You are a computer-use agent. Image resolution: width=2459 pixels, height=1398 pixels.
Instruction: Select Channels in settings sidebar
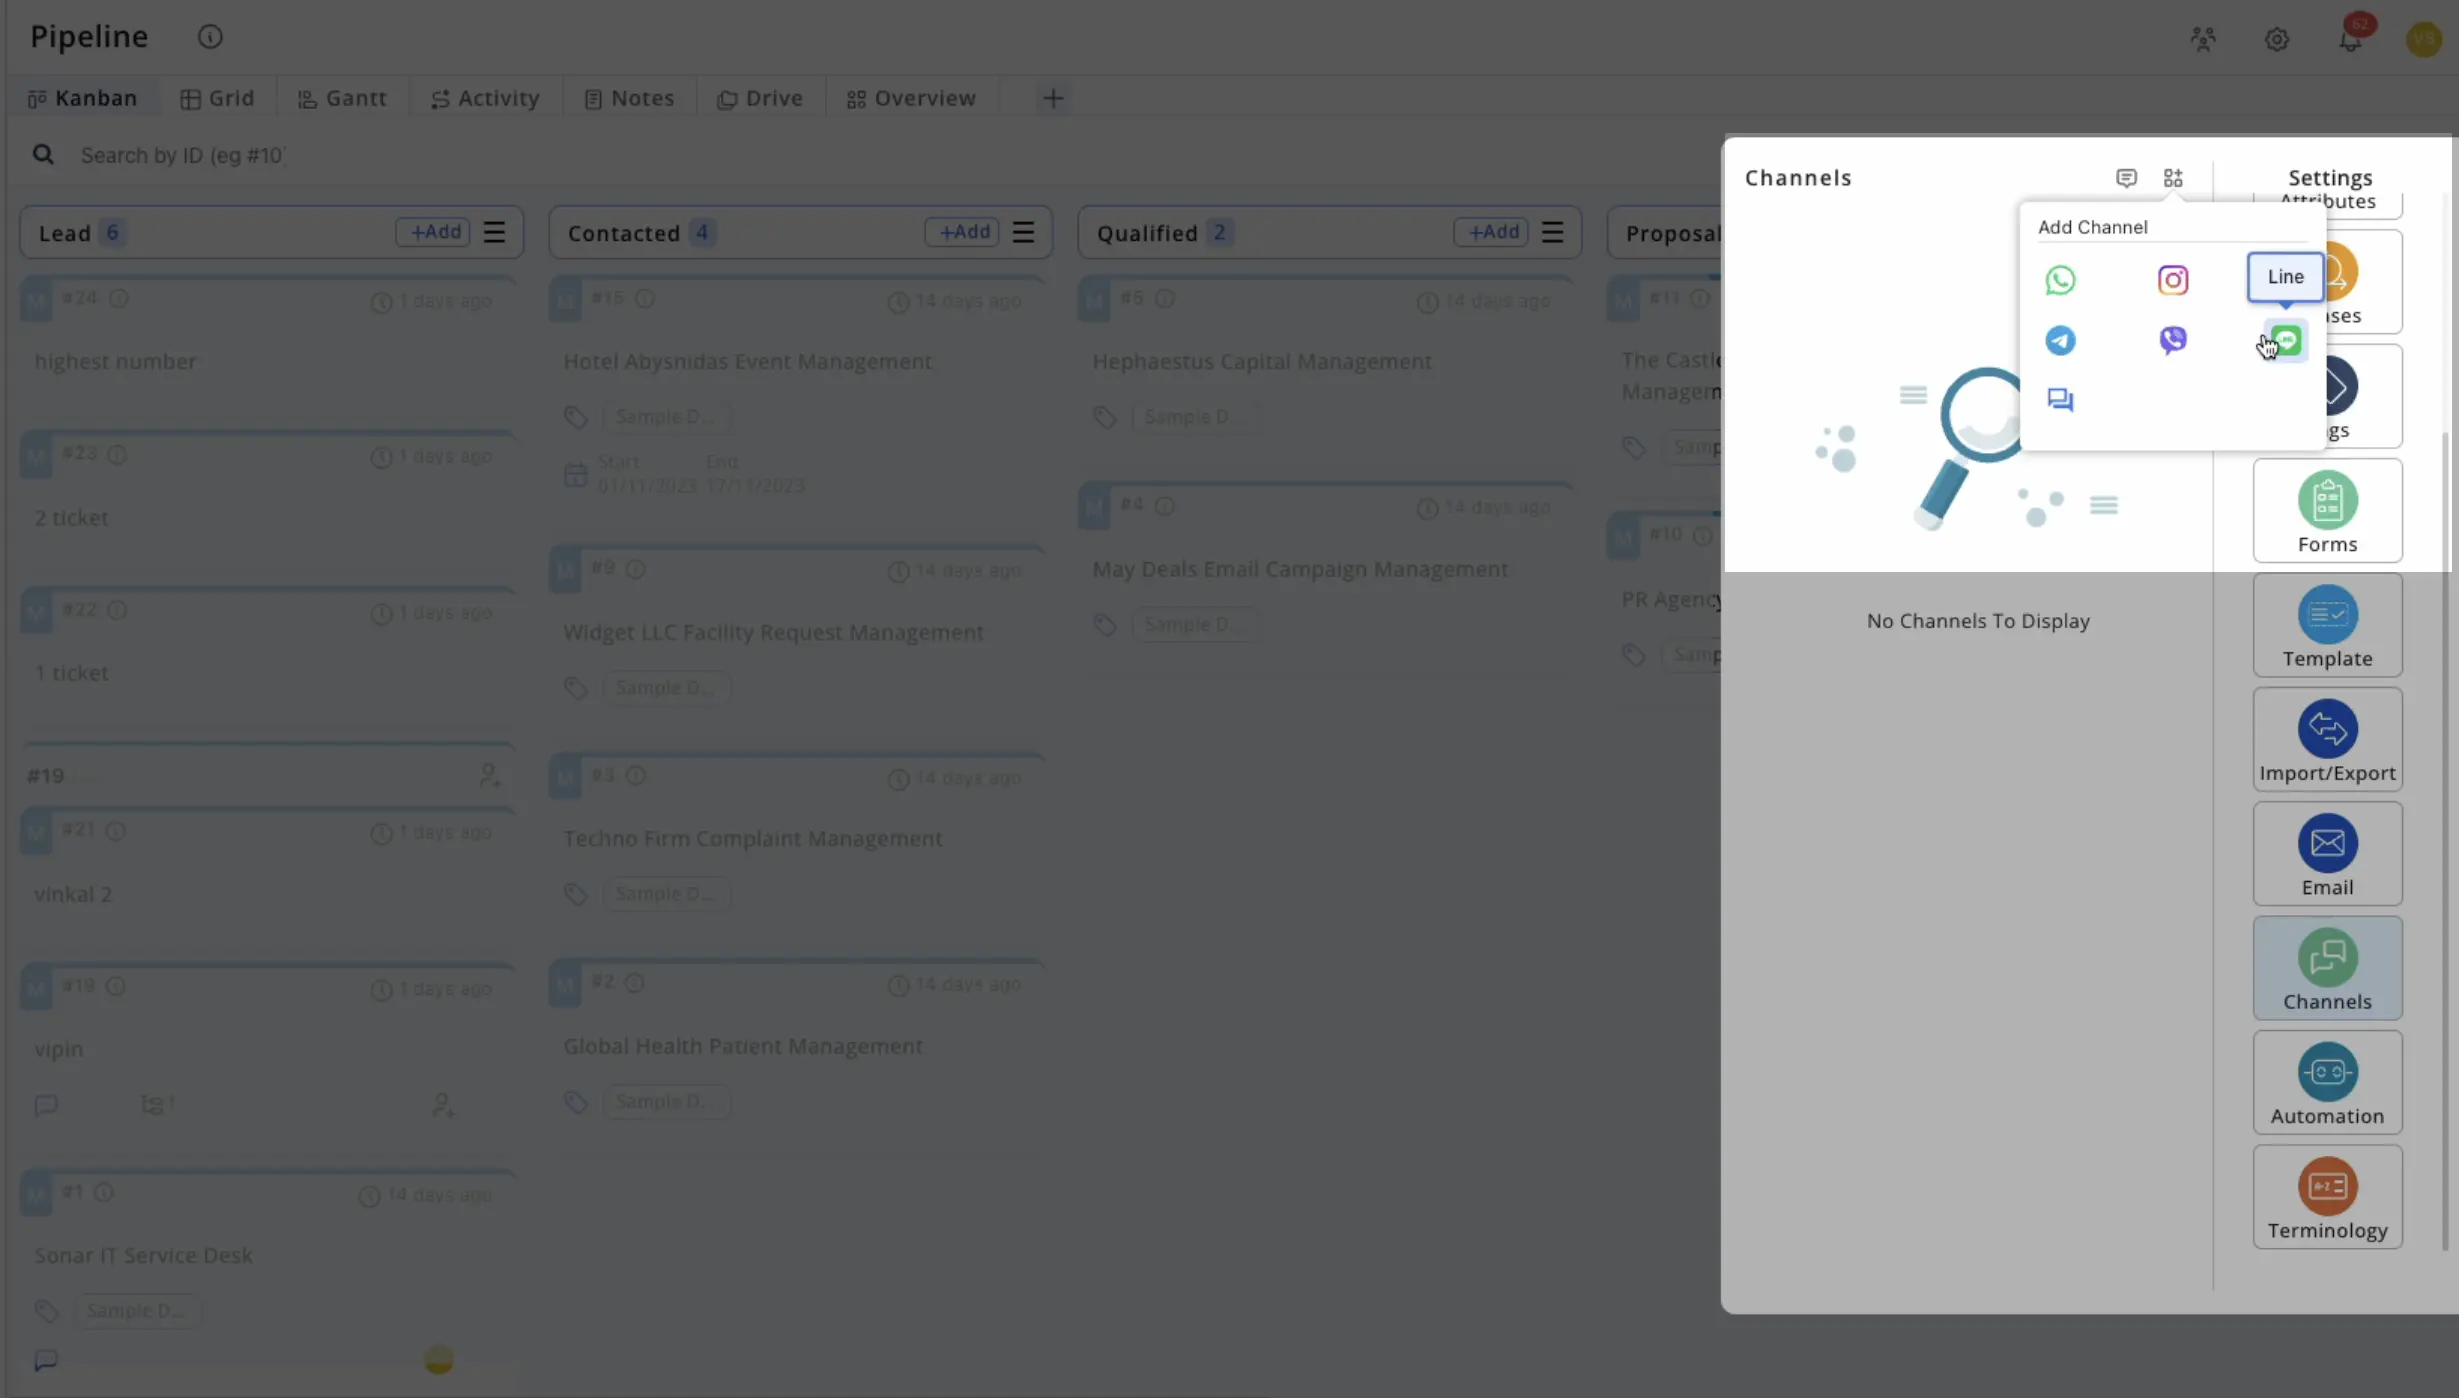(x=2327, y=968)
